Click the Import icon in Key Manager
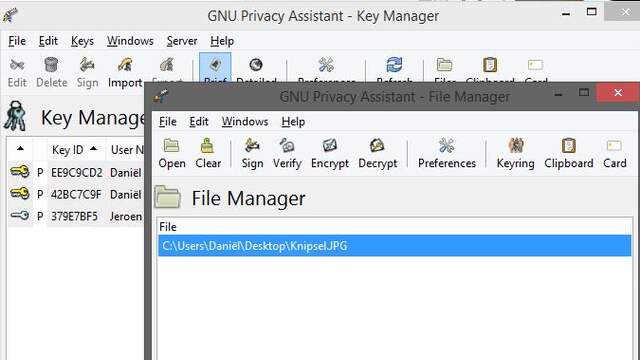 point(125,73)
